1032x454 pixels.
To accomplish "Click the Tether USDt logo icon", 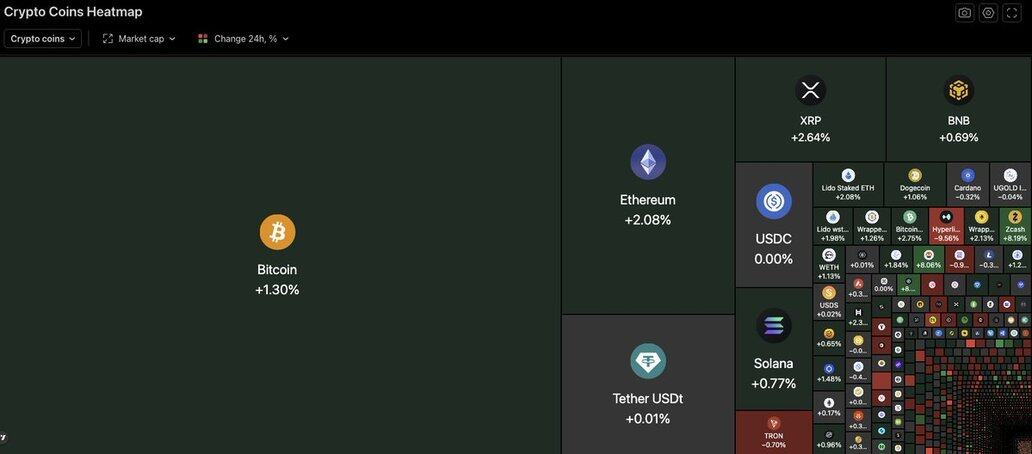I will [648, 361].
